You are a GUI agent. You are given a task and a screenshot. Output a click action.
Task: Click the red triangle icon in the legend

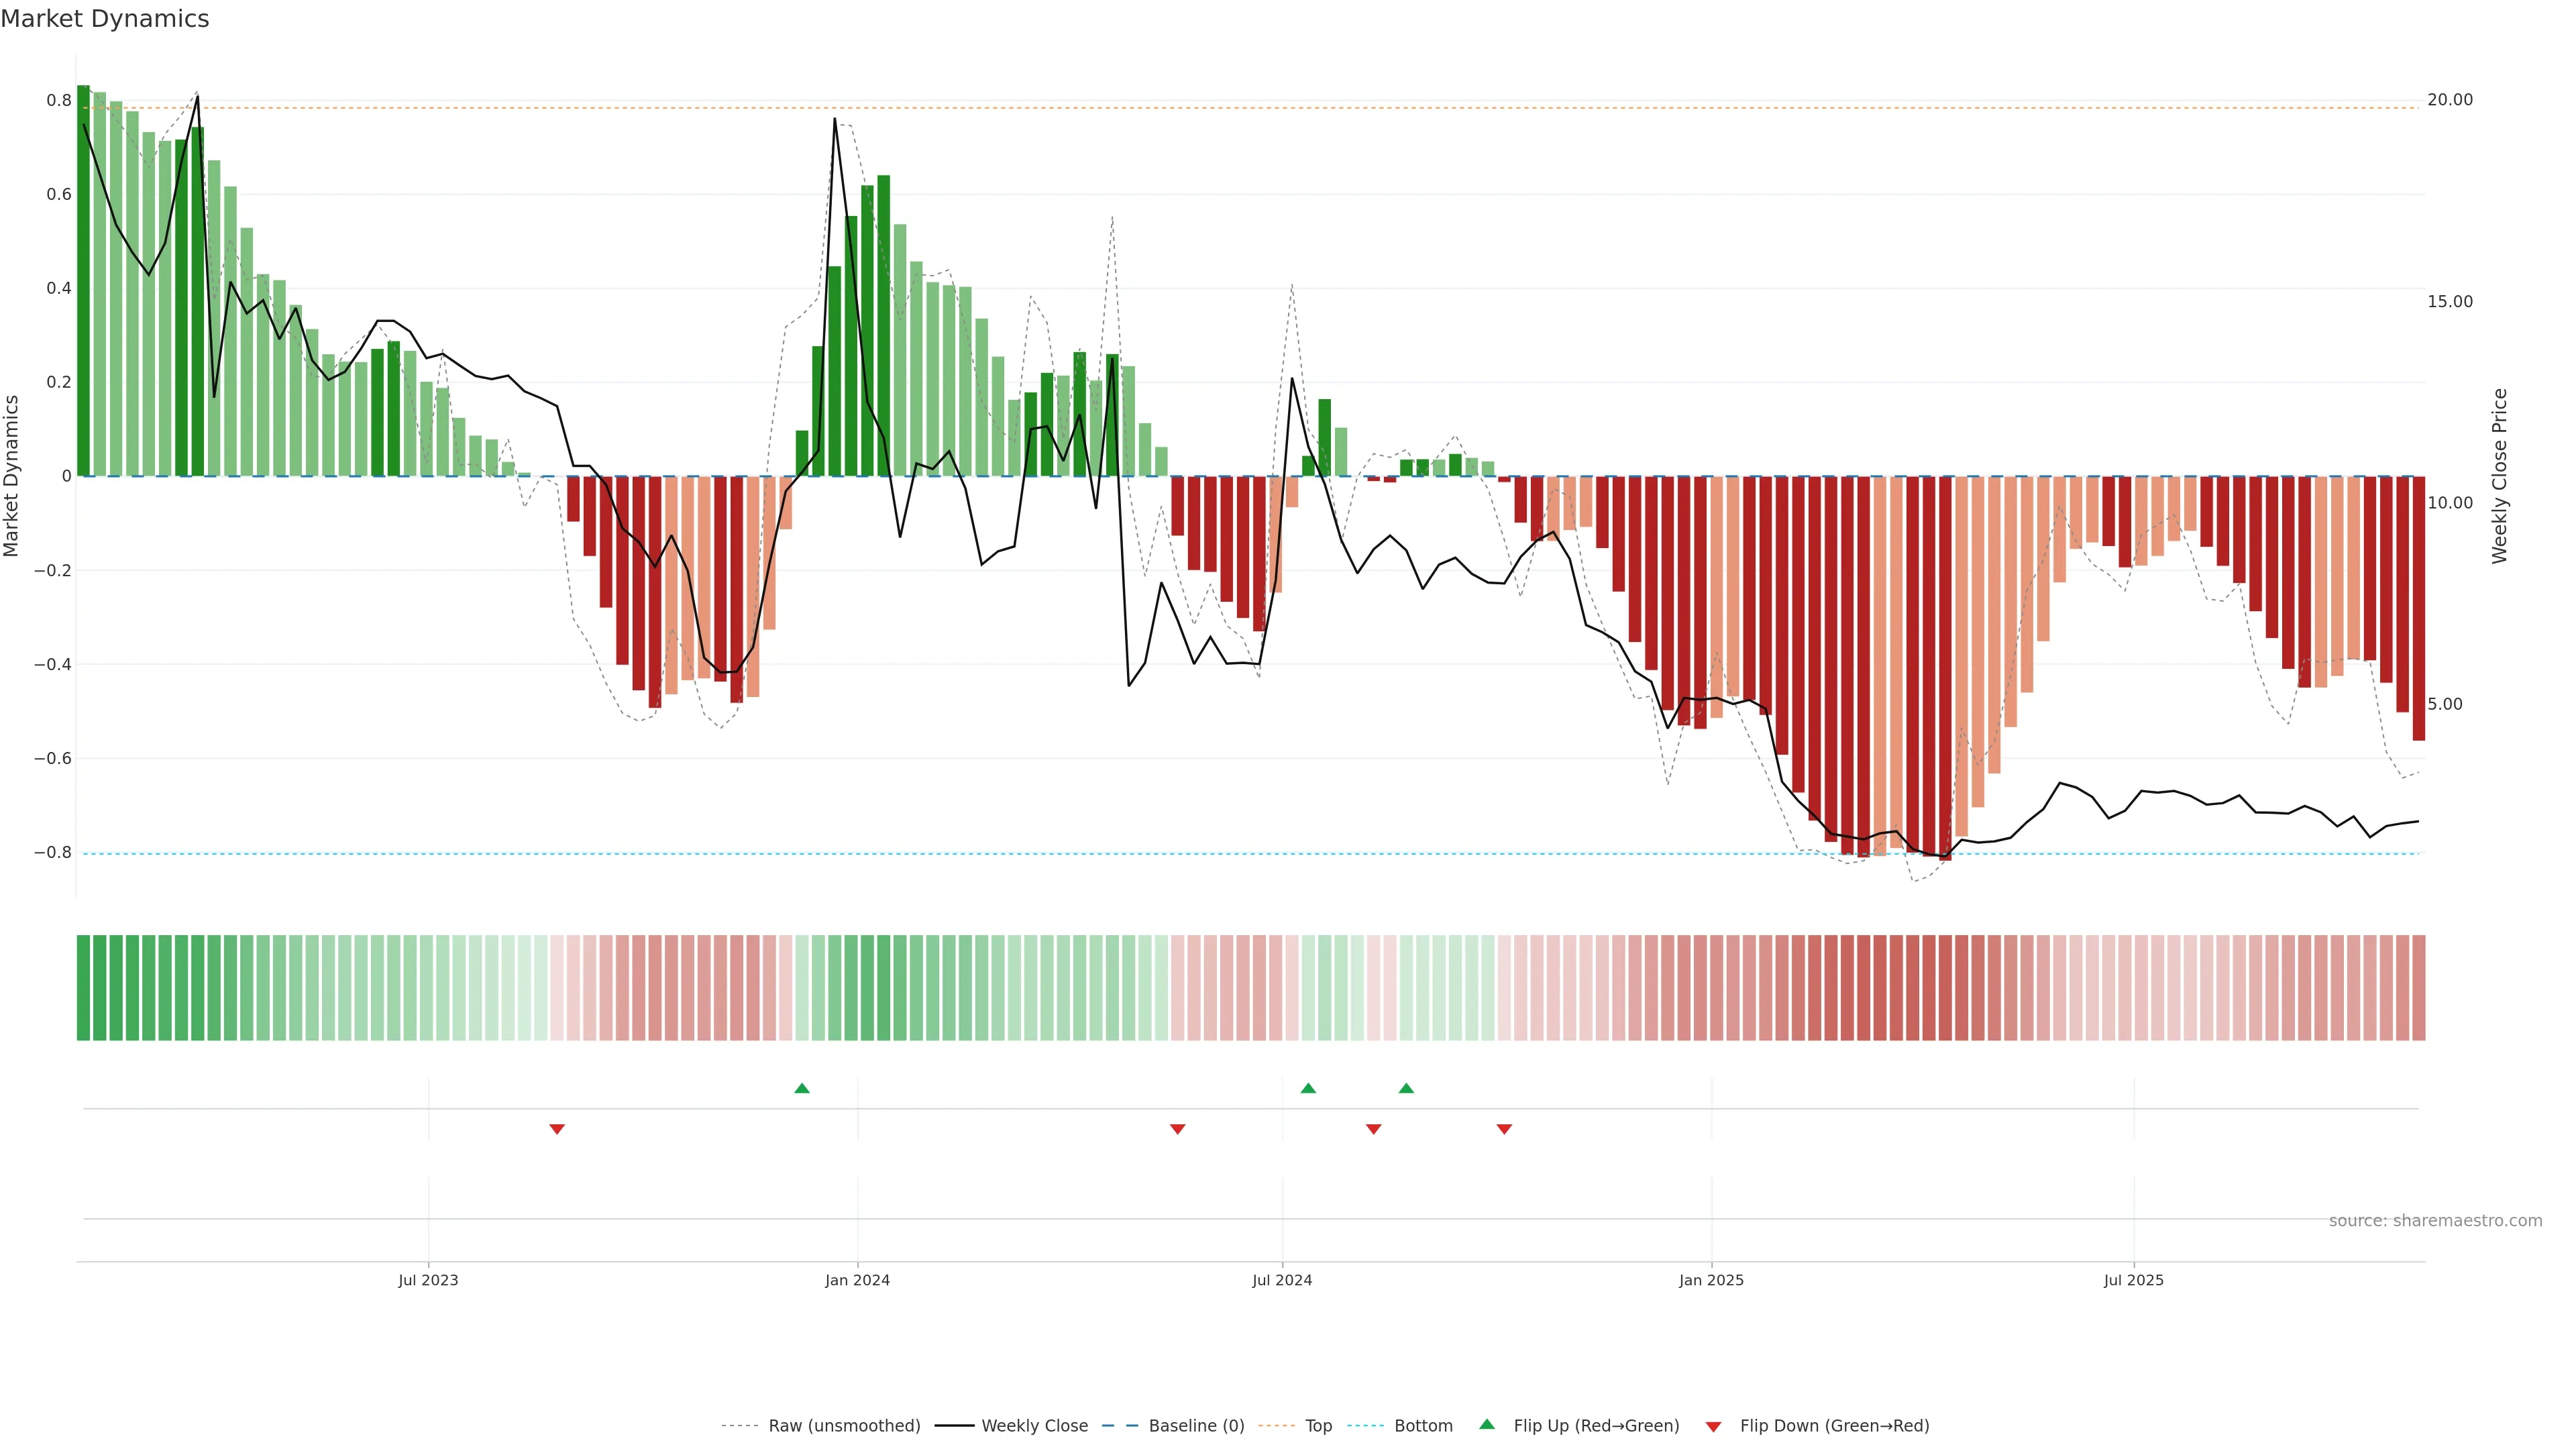click(1713, 1426)
